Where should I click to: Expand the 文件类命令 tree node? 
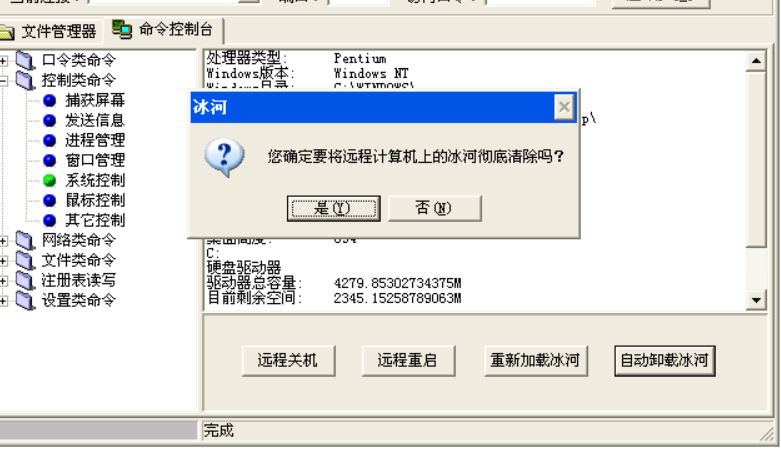pos(3,261)
